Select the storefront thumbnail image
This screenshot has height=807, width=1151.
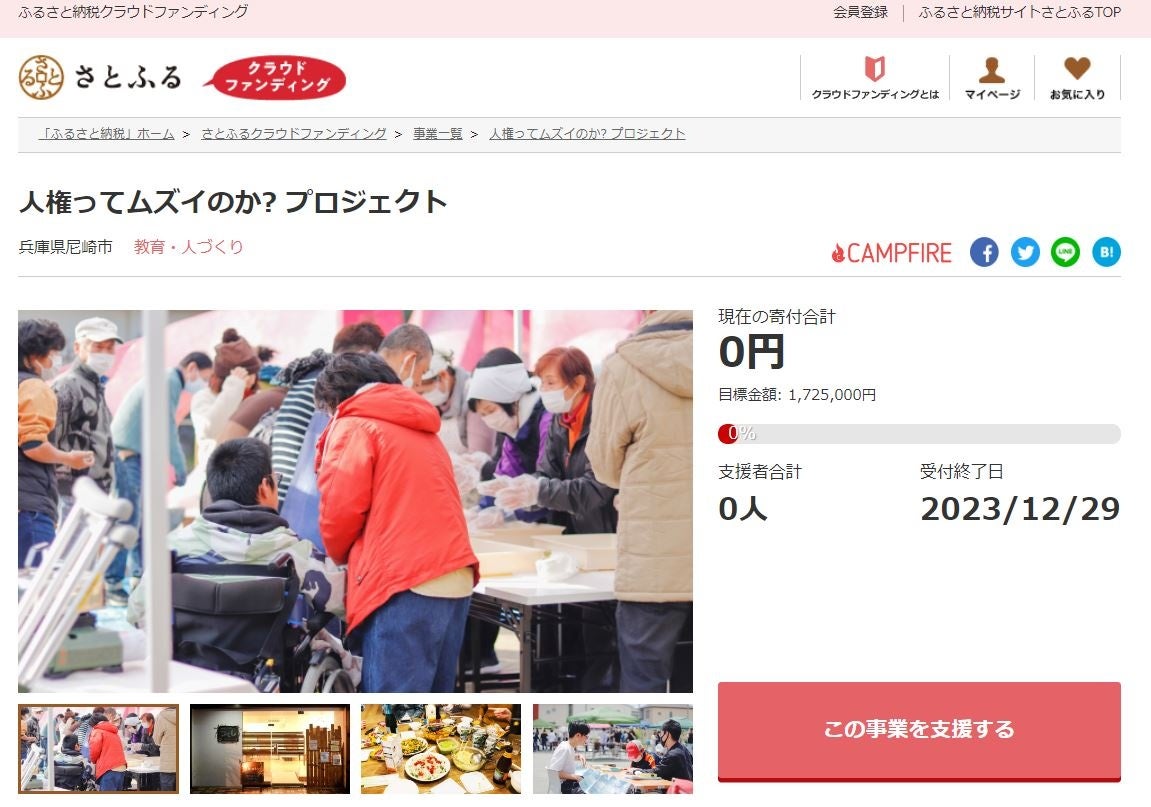coord(269,749)
